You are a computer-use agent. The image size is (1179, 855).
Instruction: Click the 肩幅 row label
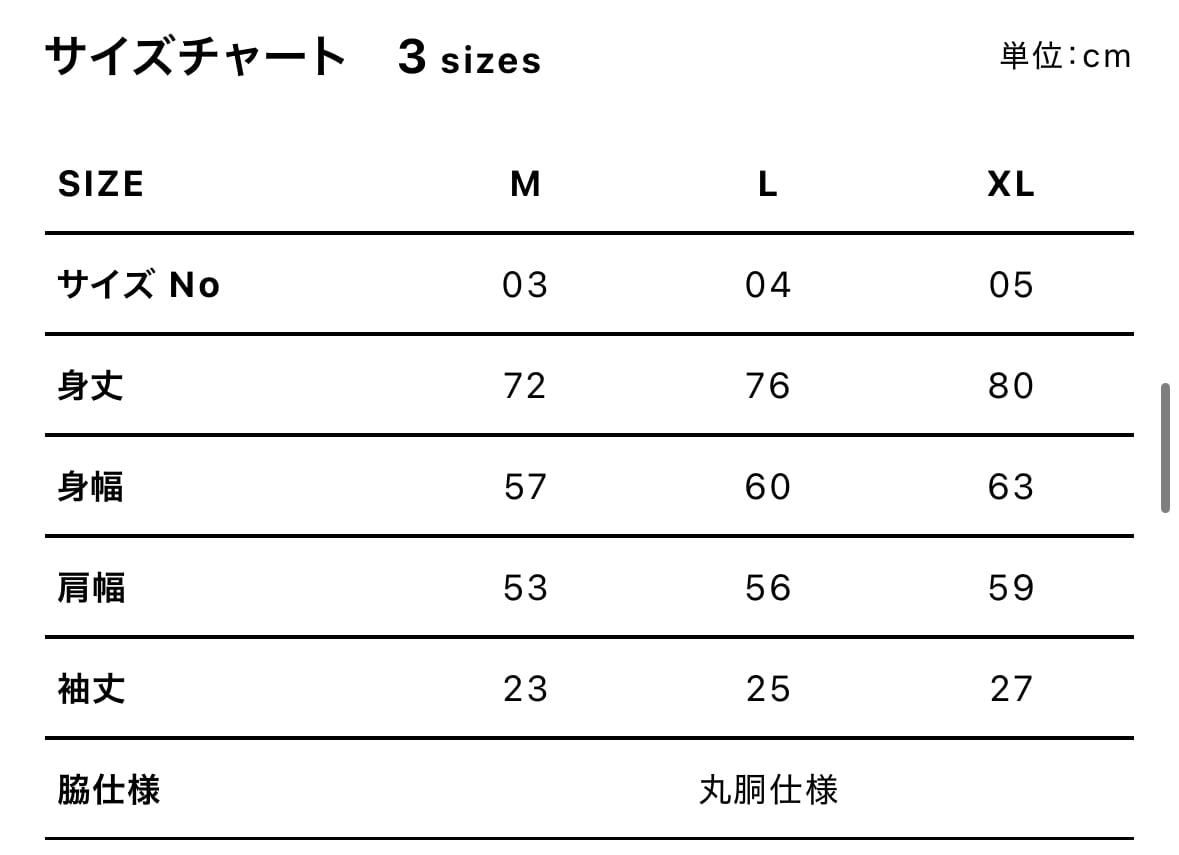(x=91, y=588)
